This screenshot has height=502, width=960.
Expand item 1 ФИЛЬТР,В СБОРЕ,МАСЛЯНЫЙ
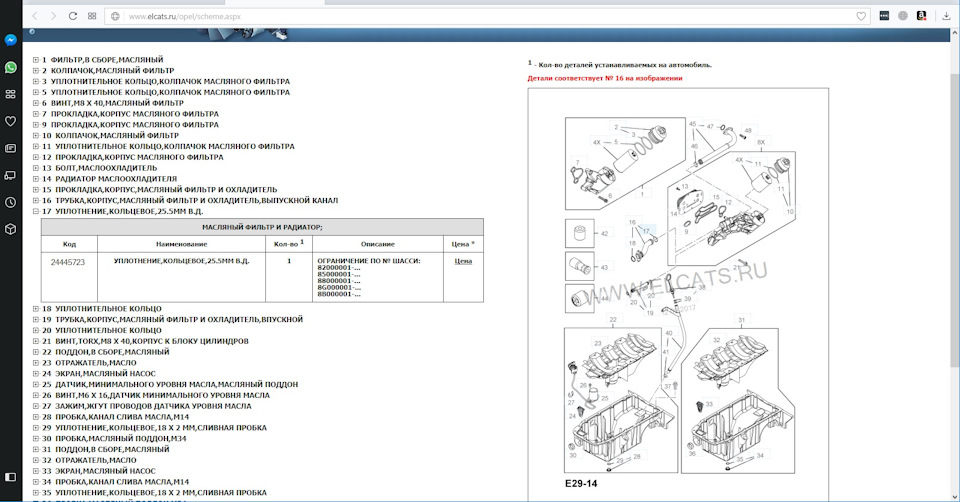click(x=36, y=60)
